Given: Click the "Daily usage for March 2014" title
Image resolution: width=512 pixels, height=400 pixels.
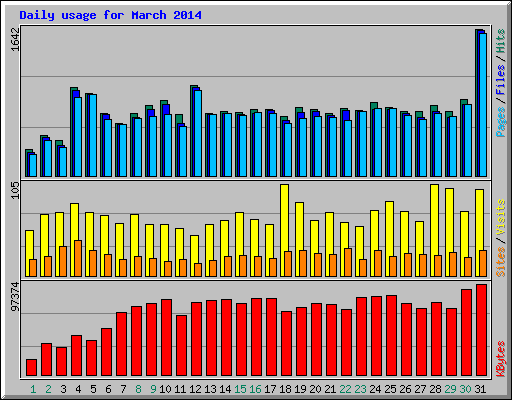Looking at the screenshot, I should 110,15.
